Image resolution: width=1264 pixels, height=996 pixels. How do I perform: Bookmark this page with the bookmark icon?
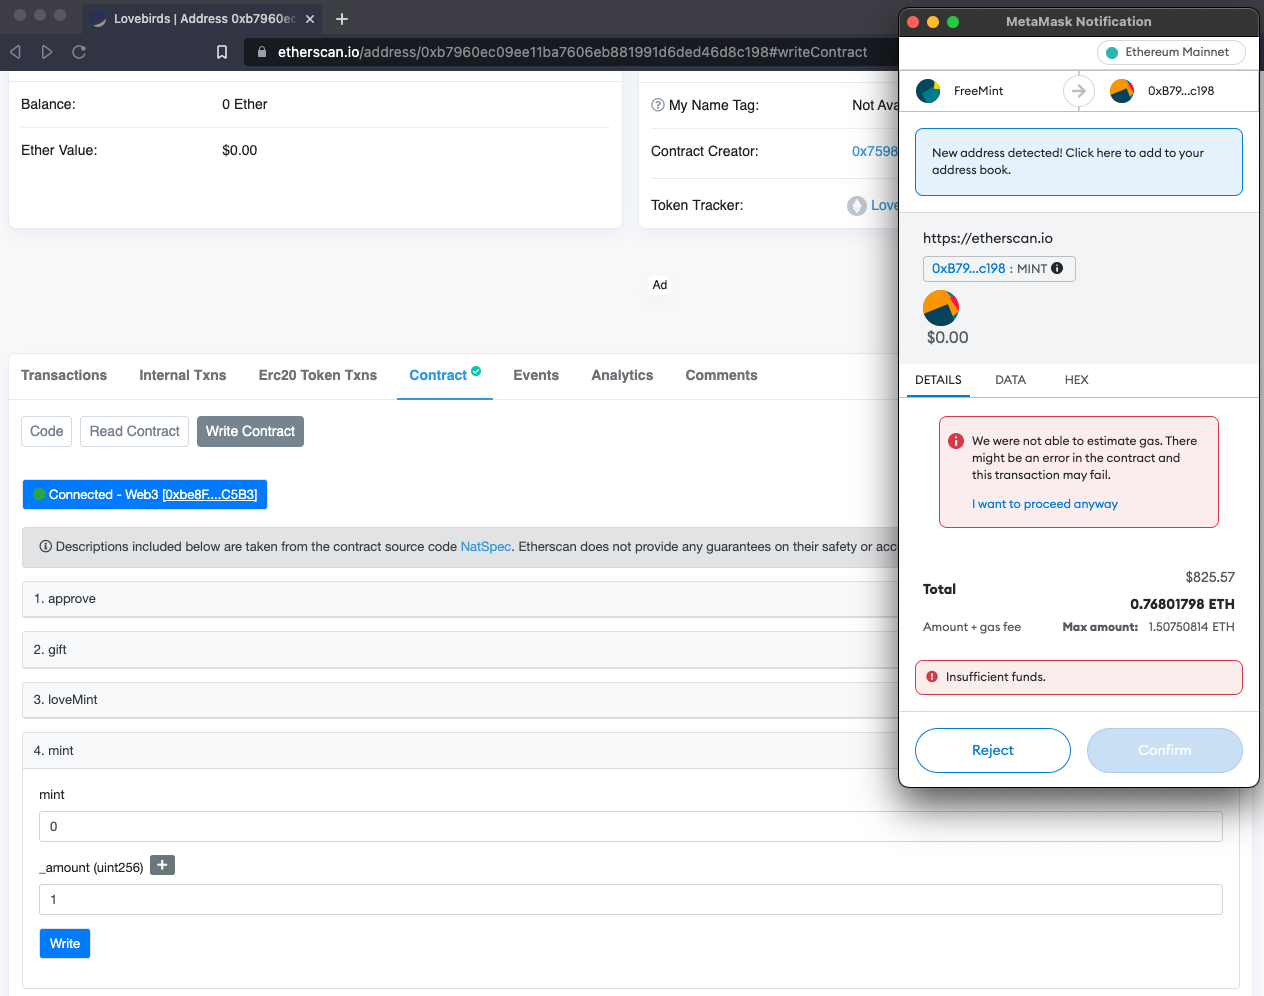tap(222, 52)
